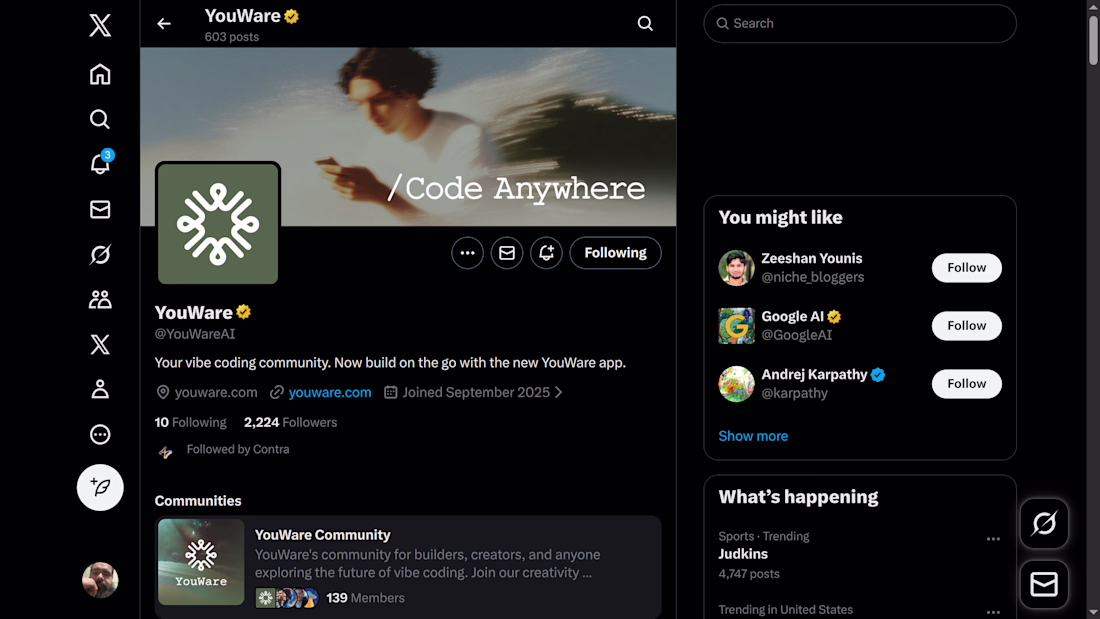Viewport: 1100px width, 619px height.
Task: Click the Following button
Action: coord(615,253)
